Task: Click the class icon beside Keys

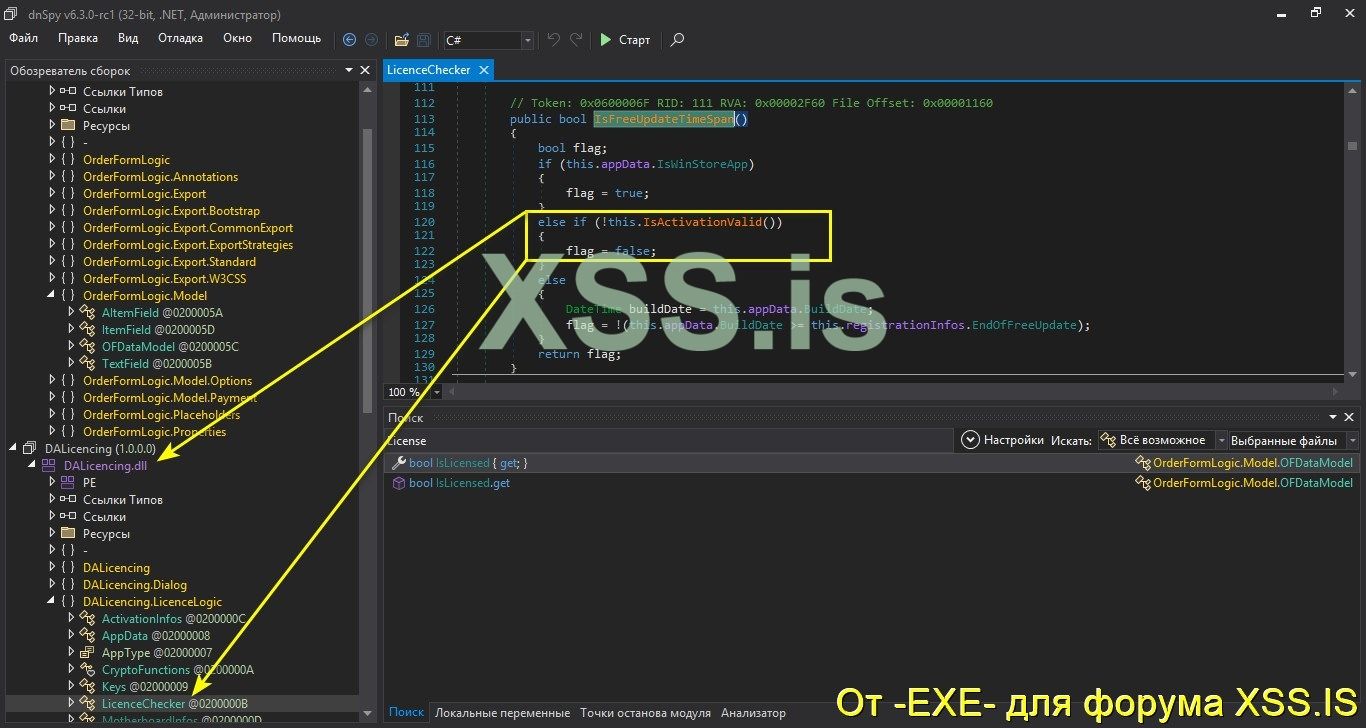Action: tap(88, 687)
